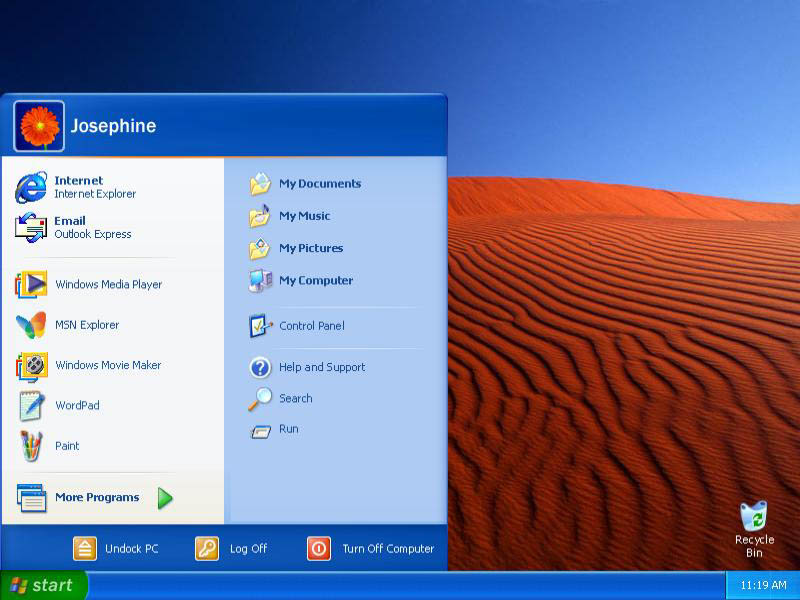Open the Email menu entry label
Screen dimensions: 800x600
[70, 220]
